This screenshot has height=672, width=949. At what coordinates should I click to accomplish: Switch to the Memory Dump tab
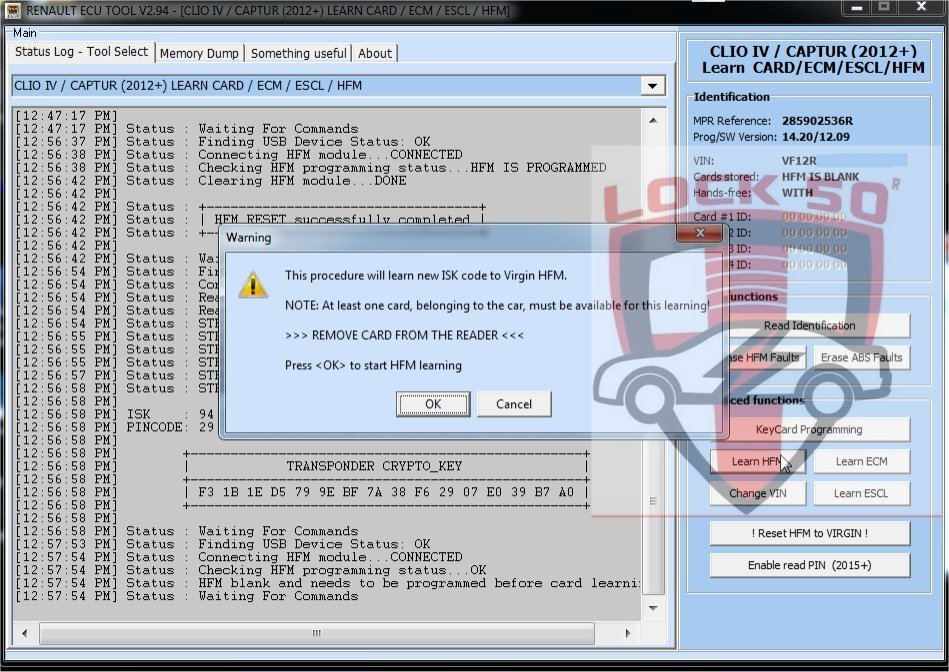click(199, 53)
